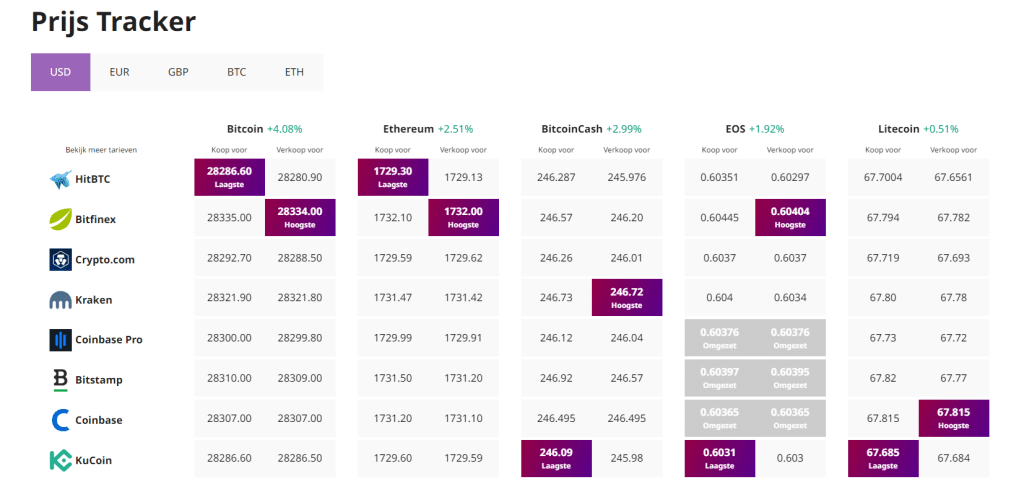
Task: Click Bitstamp BitcoinCash buy price 246.92
Action: (x=556, y=379)
